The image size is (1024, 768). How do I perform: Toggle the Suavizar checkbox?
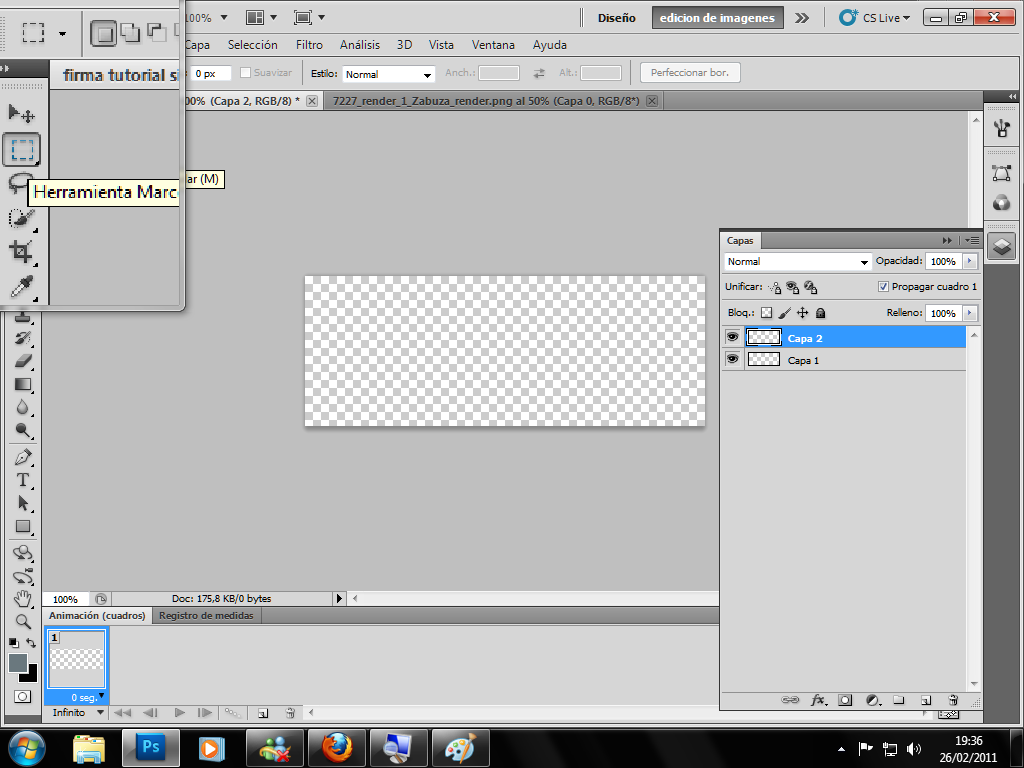click(246, 72)
